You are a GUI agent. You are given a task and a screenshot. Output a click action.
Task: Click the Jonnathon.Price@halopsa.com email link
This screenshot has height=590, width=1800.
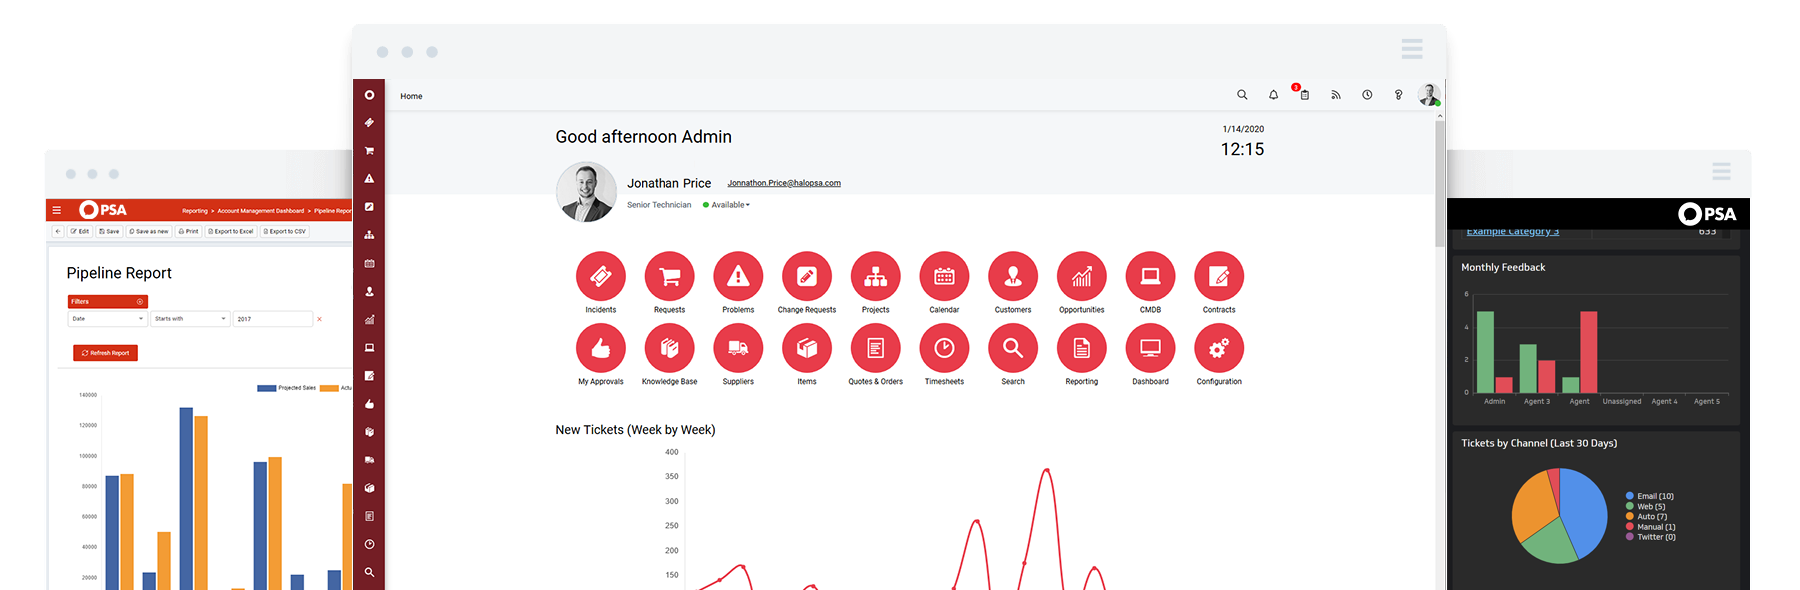784,183
